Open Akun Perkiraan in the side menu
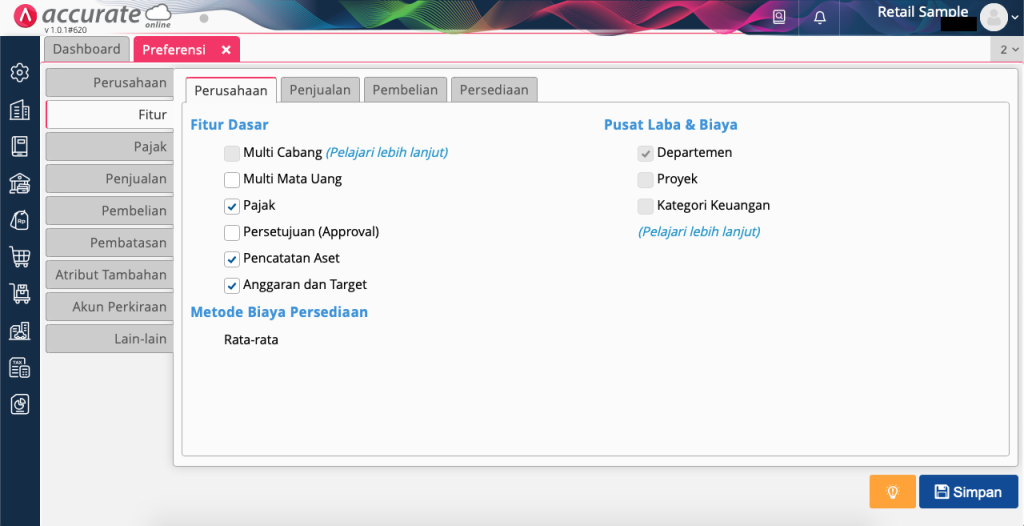Viewport: 1024px width, 526px height. [x=110, y=307]
